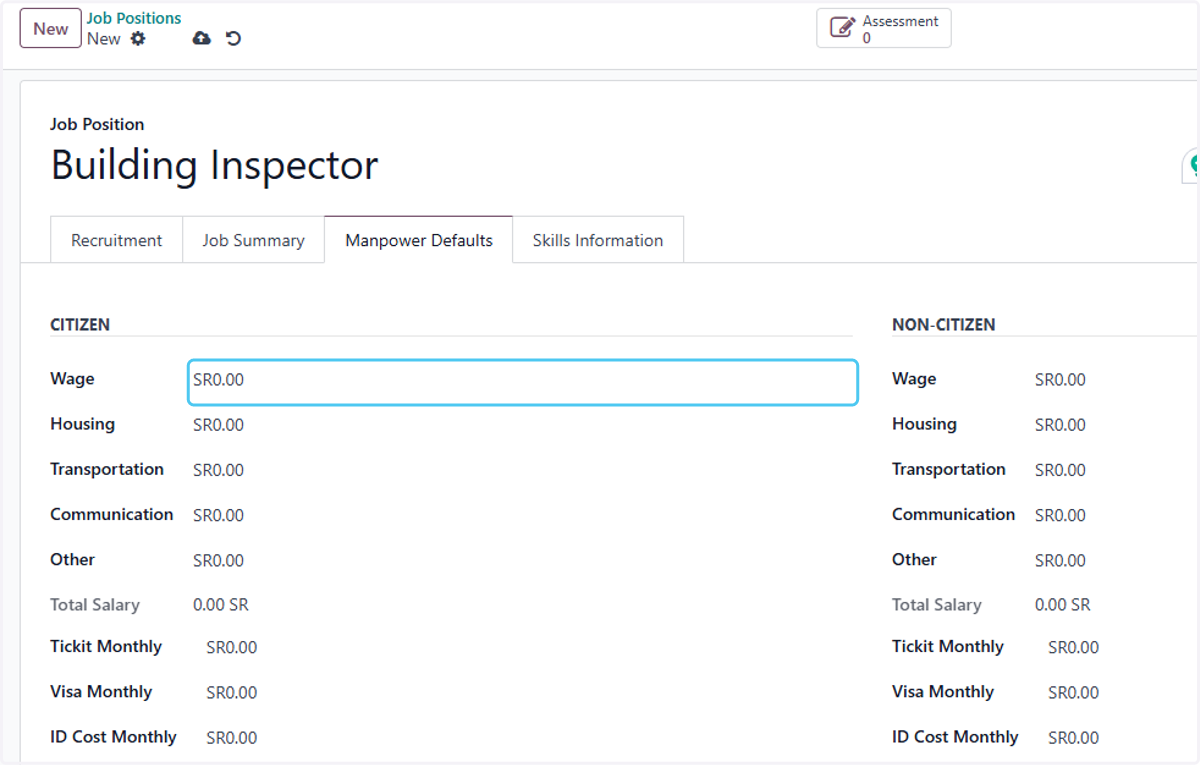Click the Citizen Total Salary value
The image size is (1200, 765).
click(221, 605)
